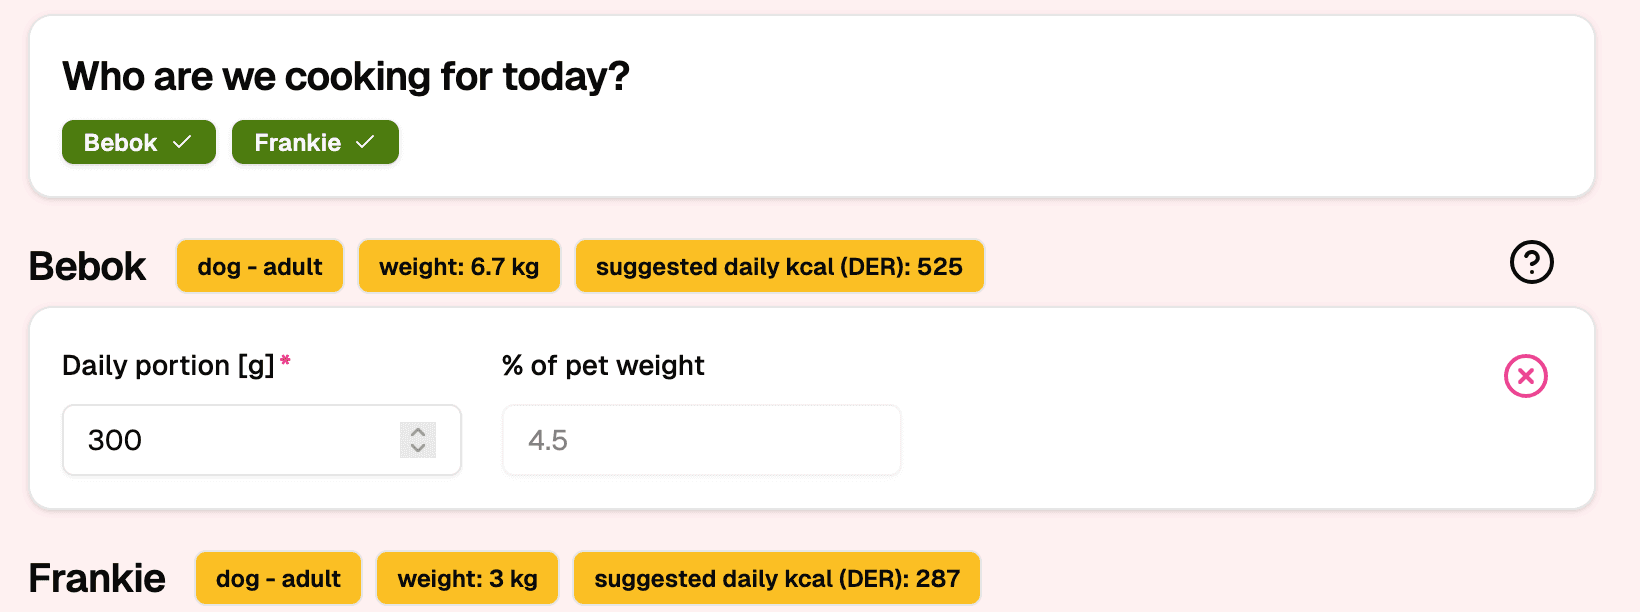Click the "% of pet weight" label
Viewport: 1640px width, 612px height.
tap(603, 365)
